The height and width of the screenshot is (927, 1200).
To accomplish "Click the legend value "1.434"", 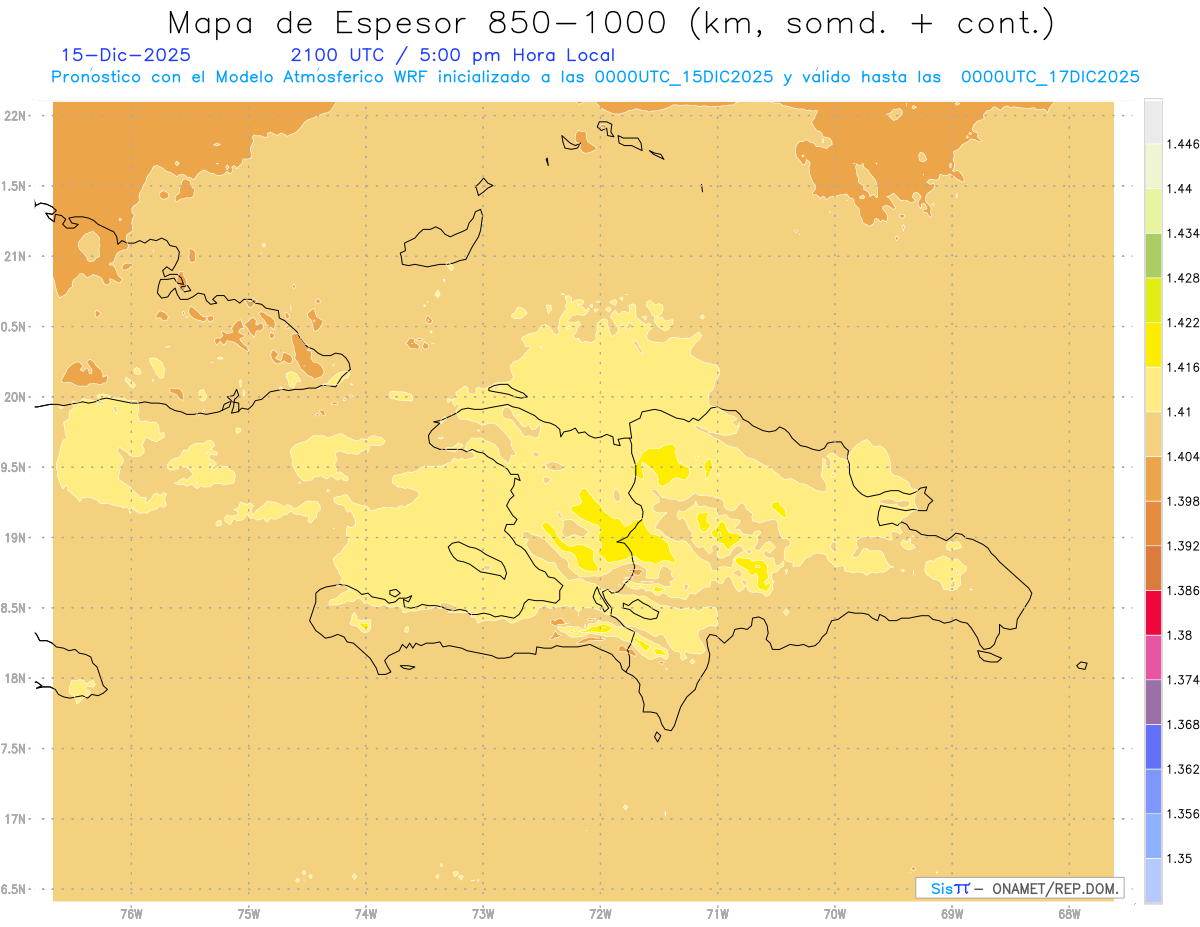I will pos(1183,233).
